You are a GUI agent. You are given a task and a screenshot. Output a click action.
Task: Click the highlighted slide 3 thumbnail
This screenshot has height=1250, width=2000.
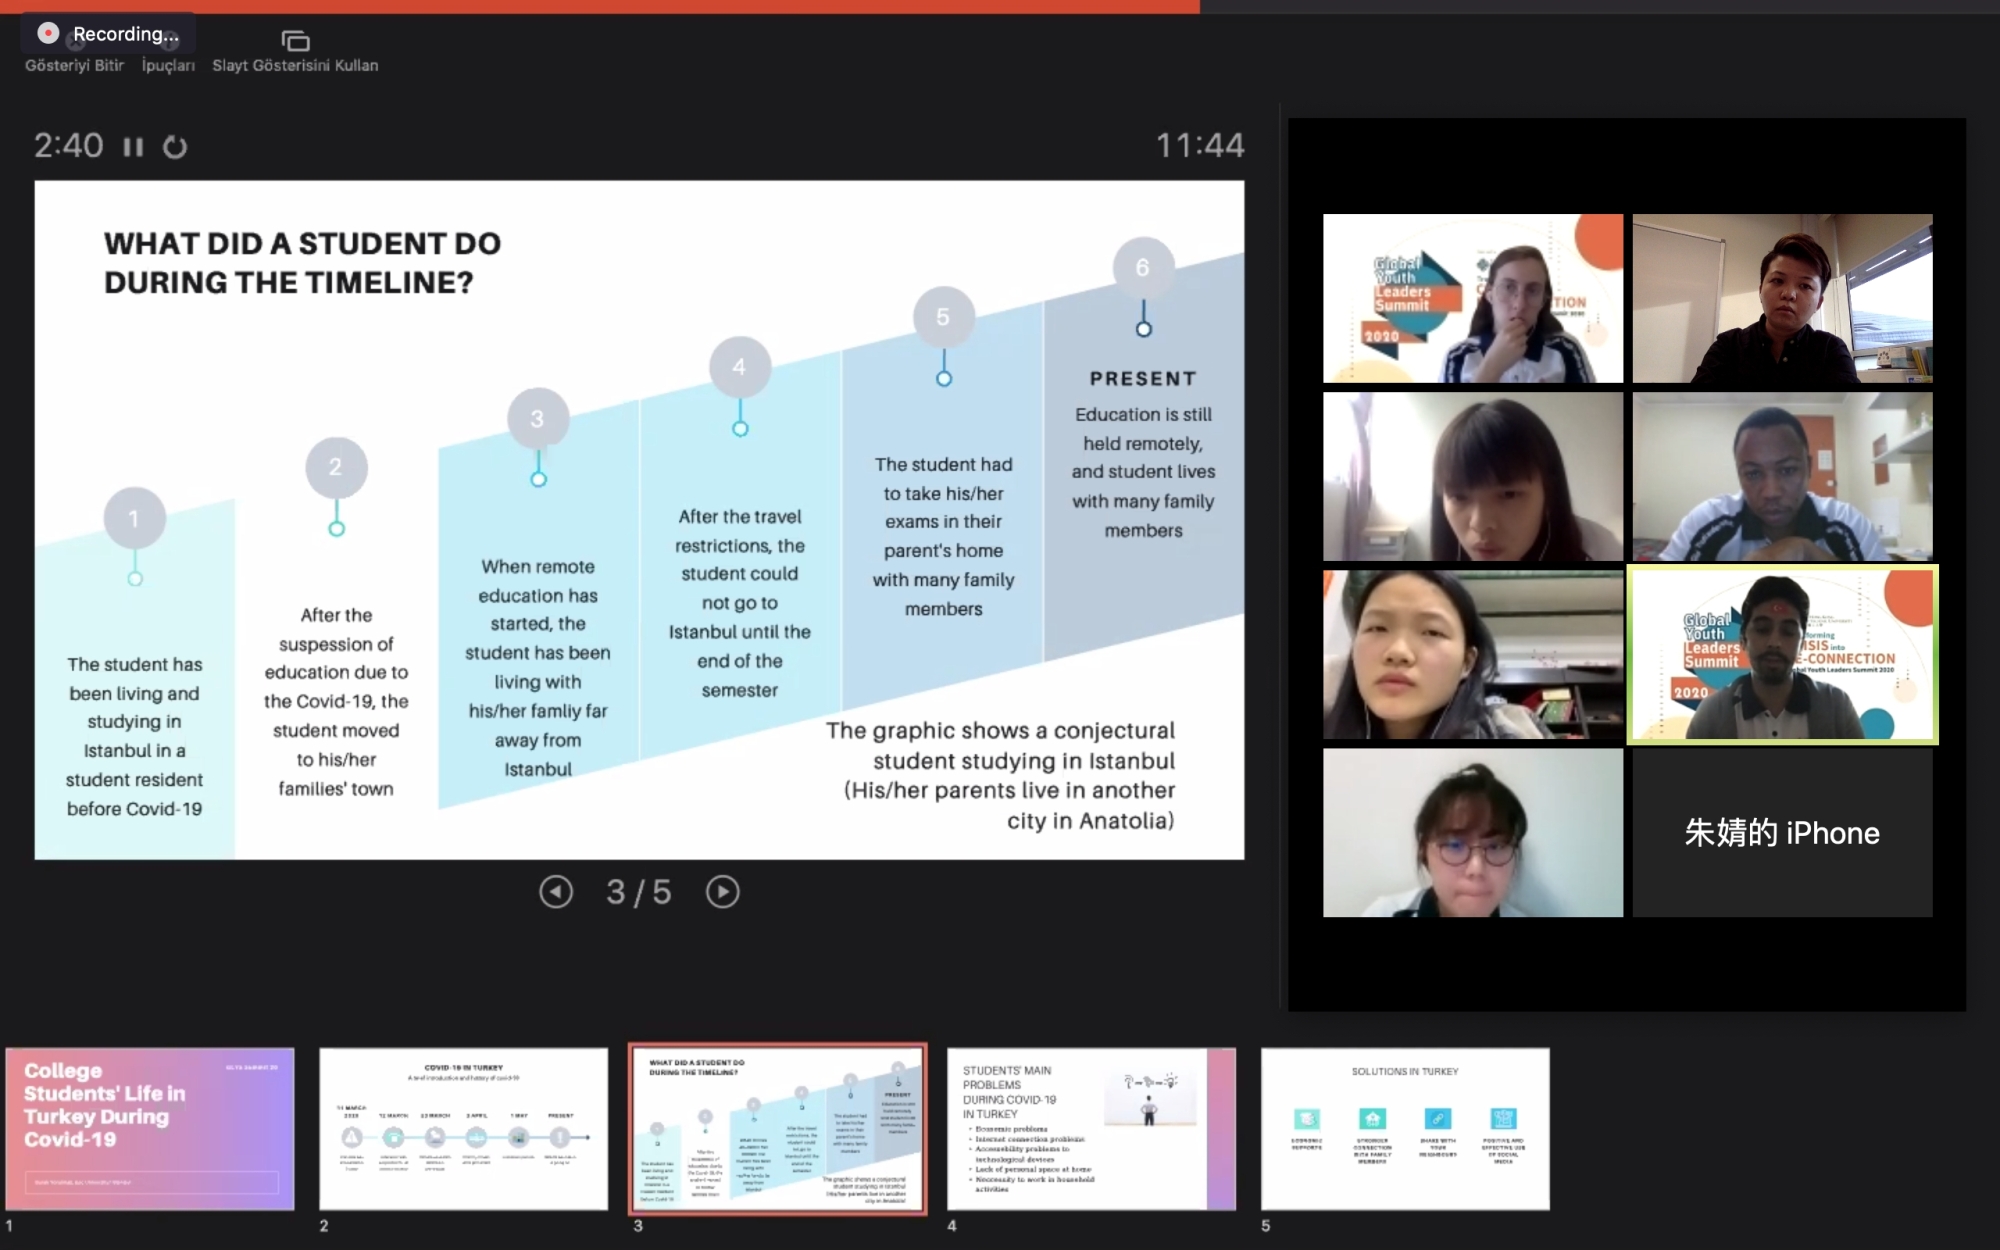tap(777, 1129)
